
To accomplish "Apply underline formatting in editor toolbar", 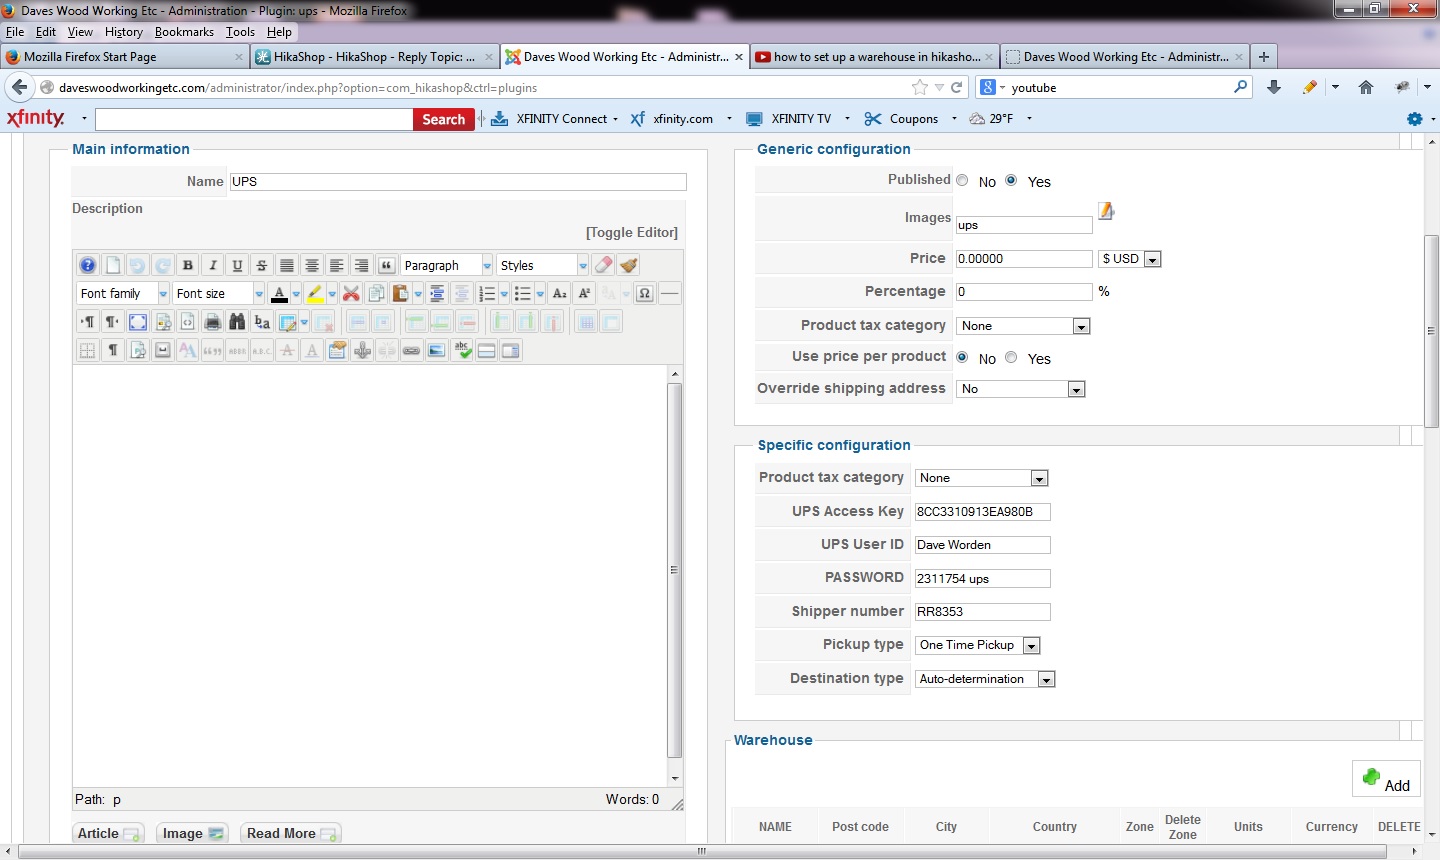I will [x=237, y=265].
